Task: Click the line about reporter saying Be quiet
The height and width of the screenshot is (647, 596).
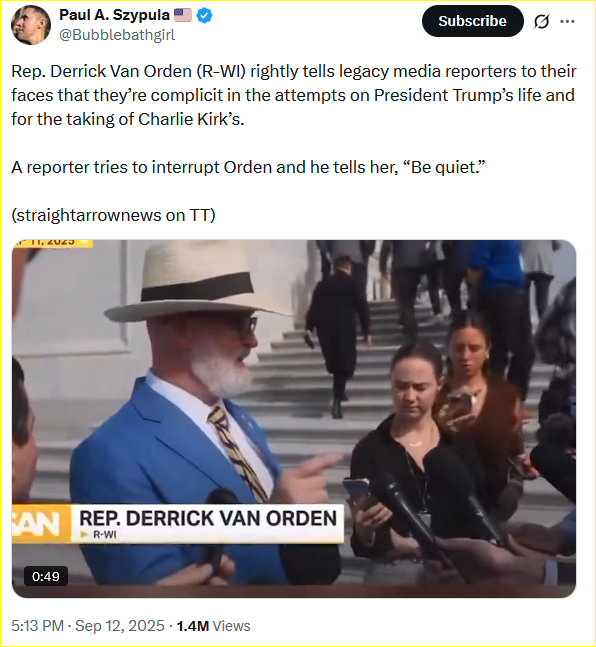Action: click(248, 168)
